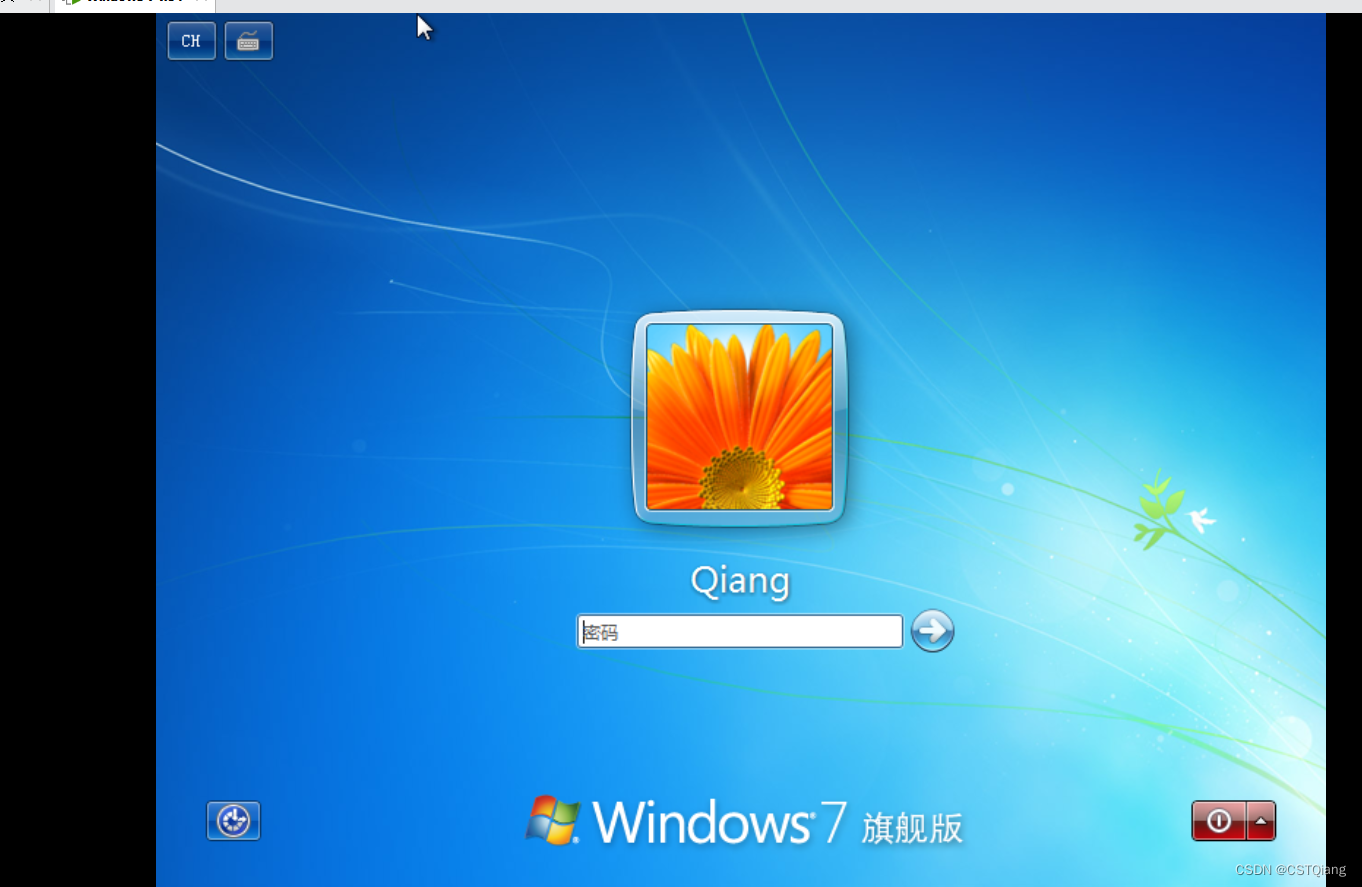Click the CH input language button

[x=191, y=41]
